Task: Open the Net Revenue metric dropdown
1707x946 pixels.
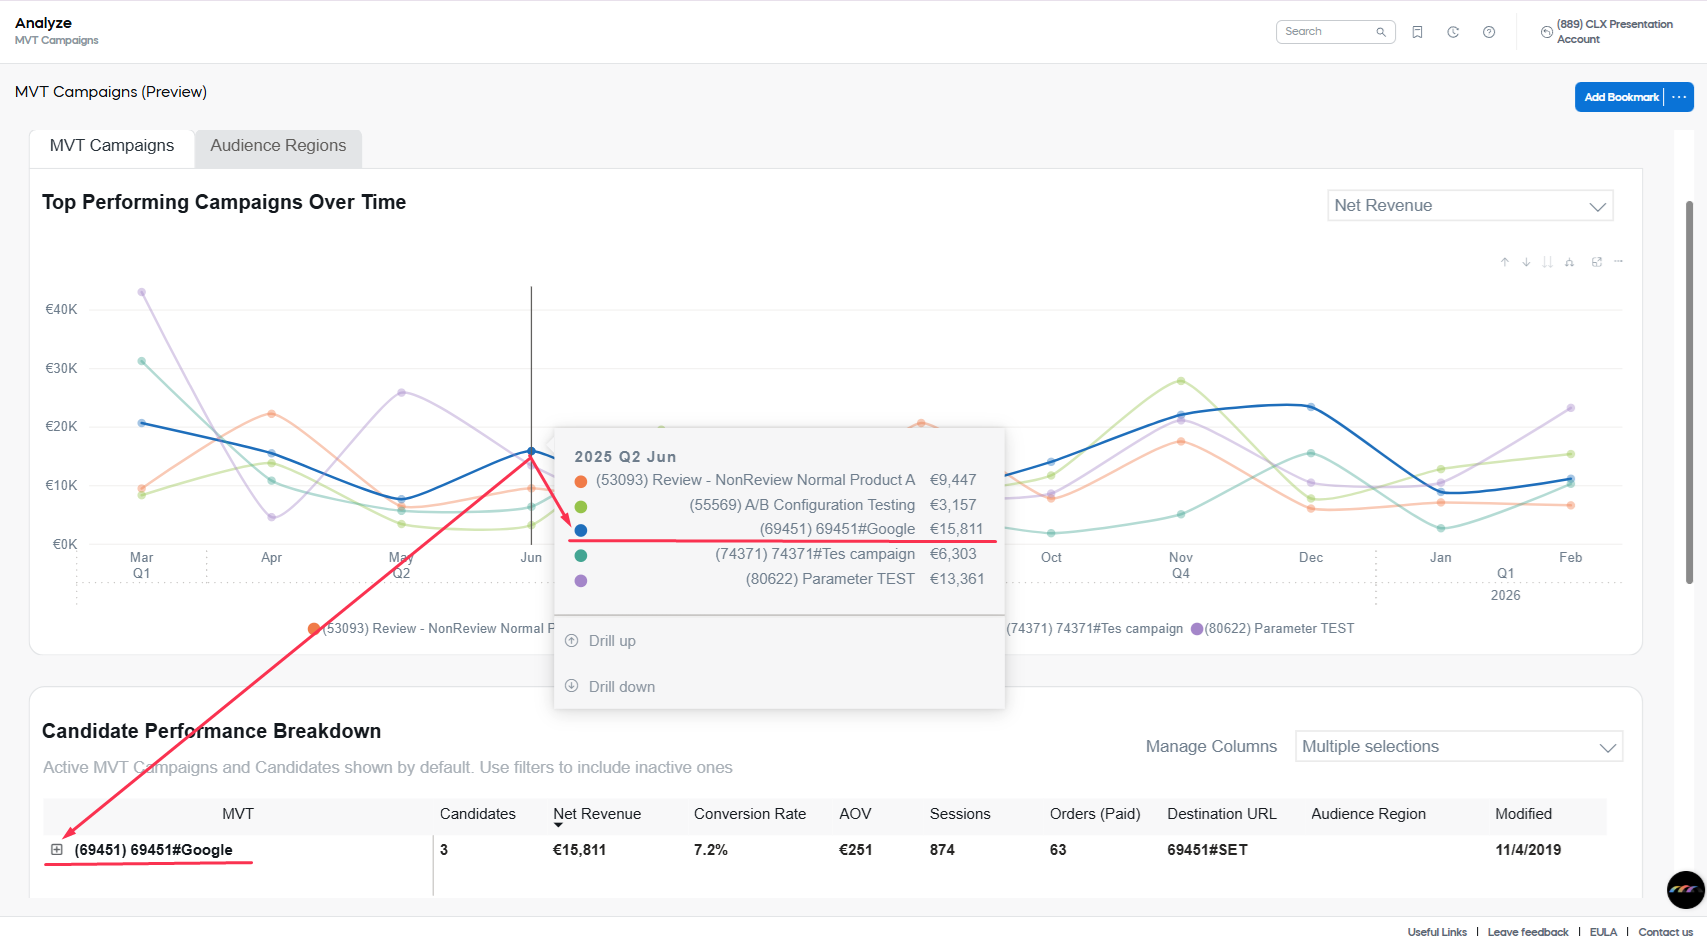Action: (x=1469, y=206)
